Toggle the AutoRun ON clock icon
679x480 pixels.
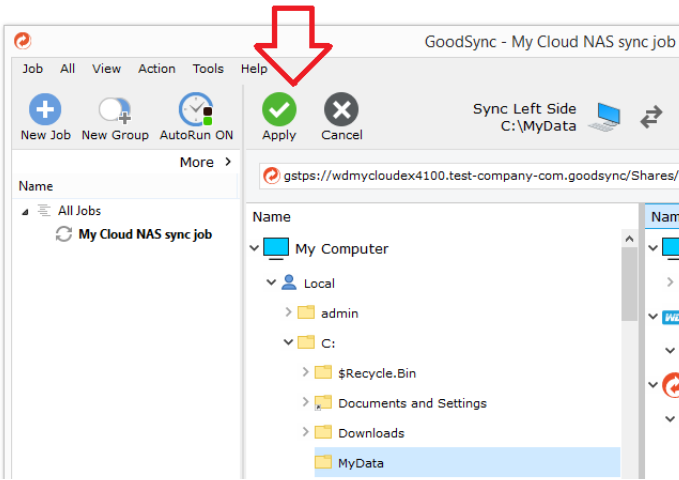[x=196, y=110]
